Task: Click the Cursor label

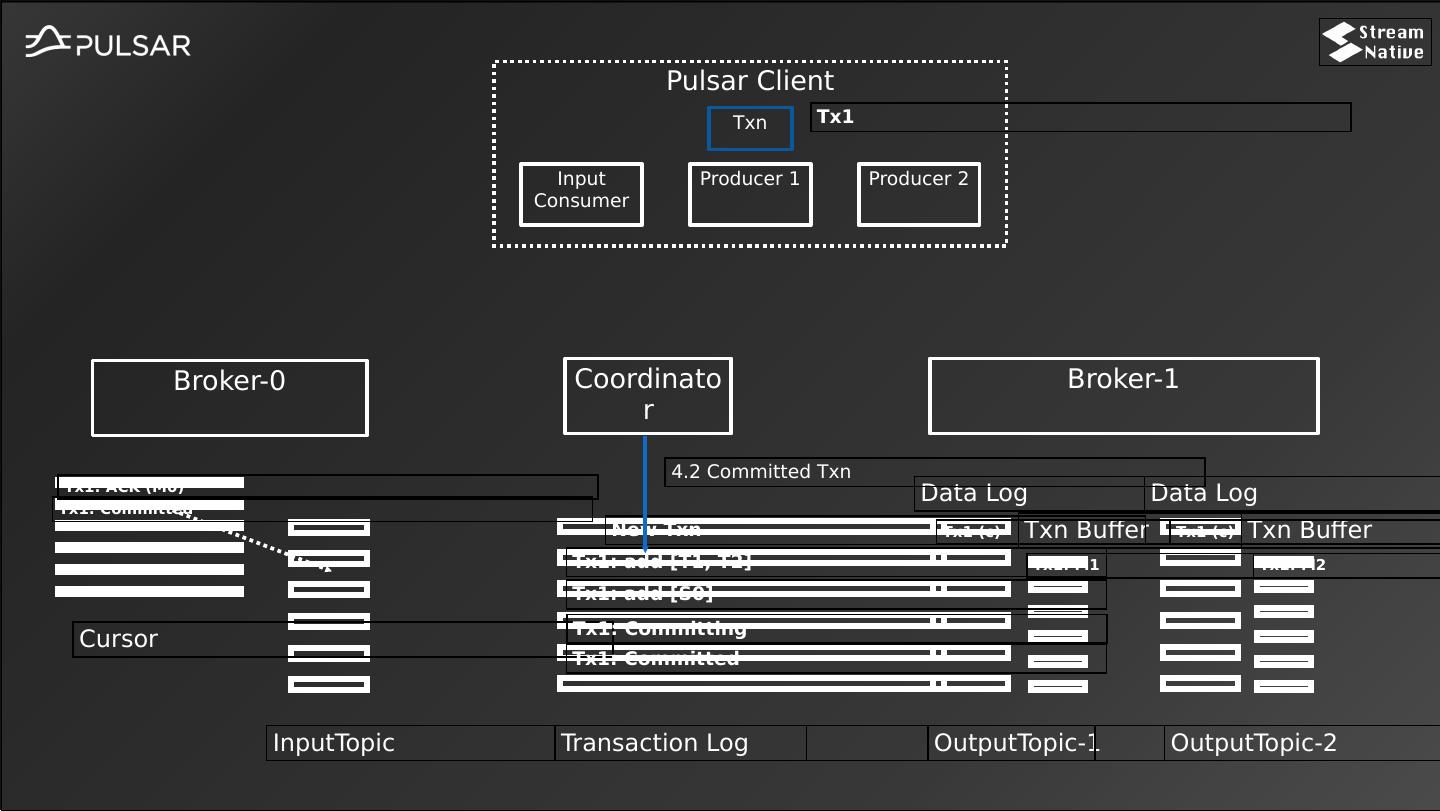Action: click(x=119, y=639)
